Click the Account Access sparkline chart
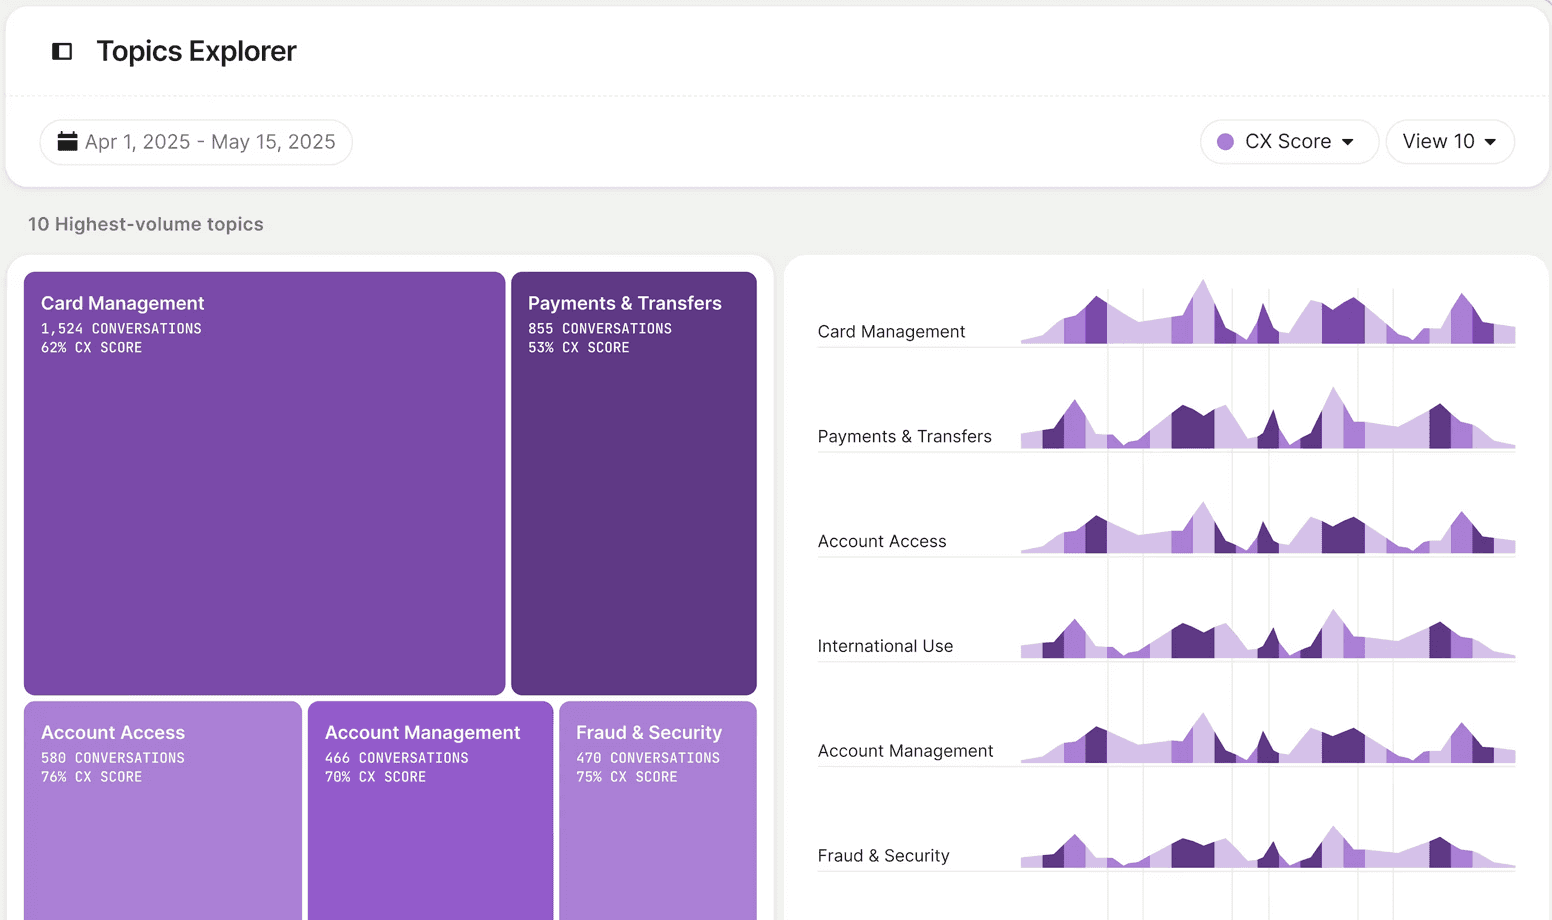Image resolution: width=1552 pixels, height=920 pixels. click(1268, 527)
